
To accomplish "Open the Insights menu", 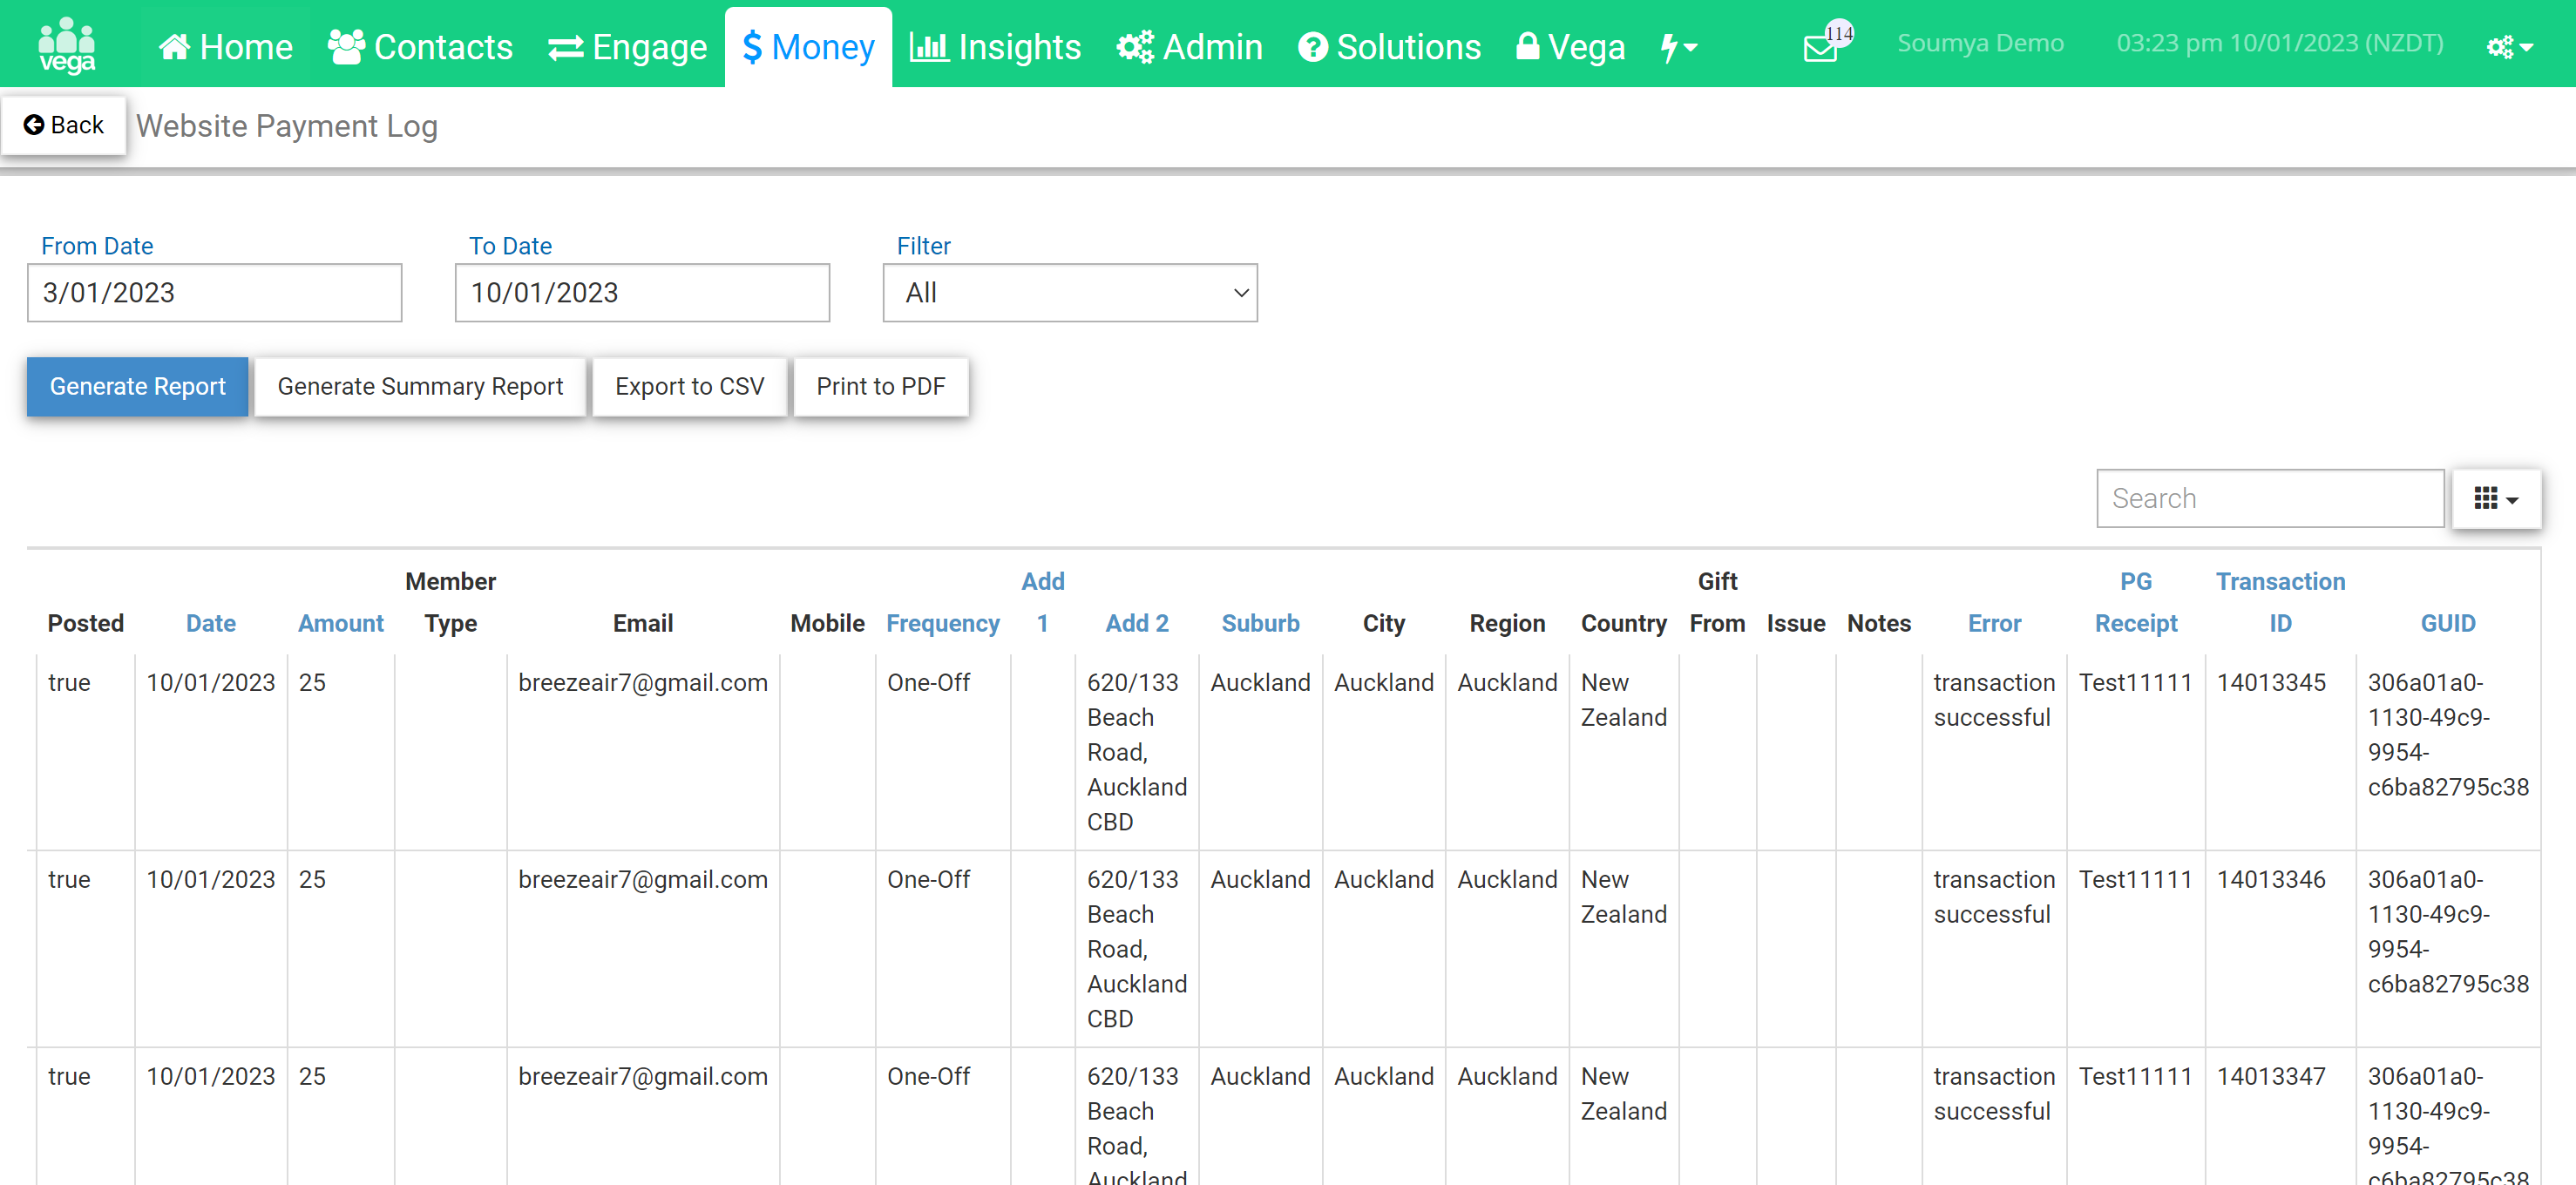I will pos(996,47).
